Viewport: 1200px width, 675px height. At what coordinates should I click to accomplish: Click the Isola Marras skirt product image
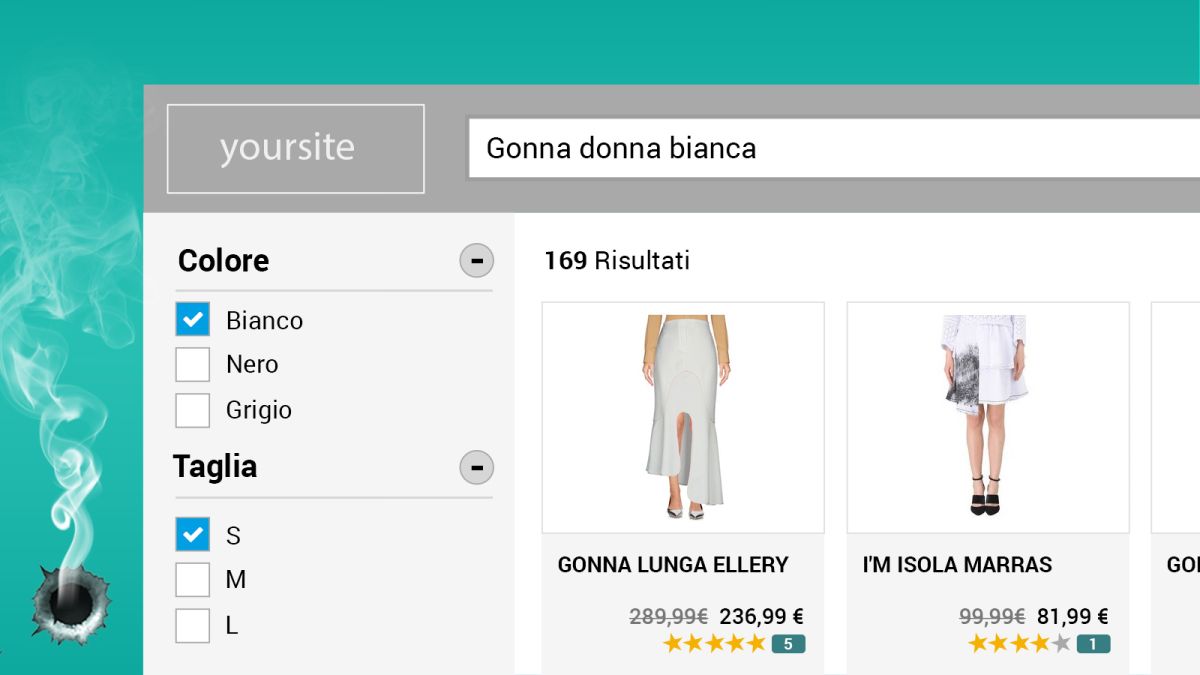[987, 417]
